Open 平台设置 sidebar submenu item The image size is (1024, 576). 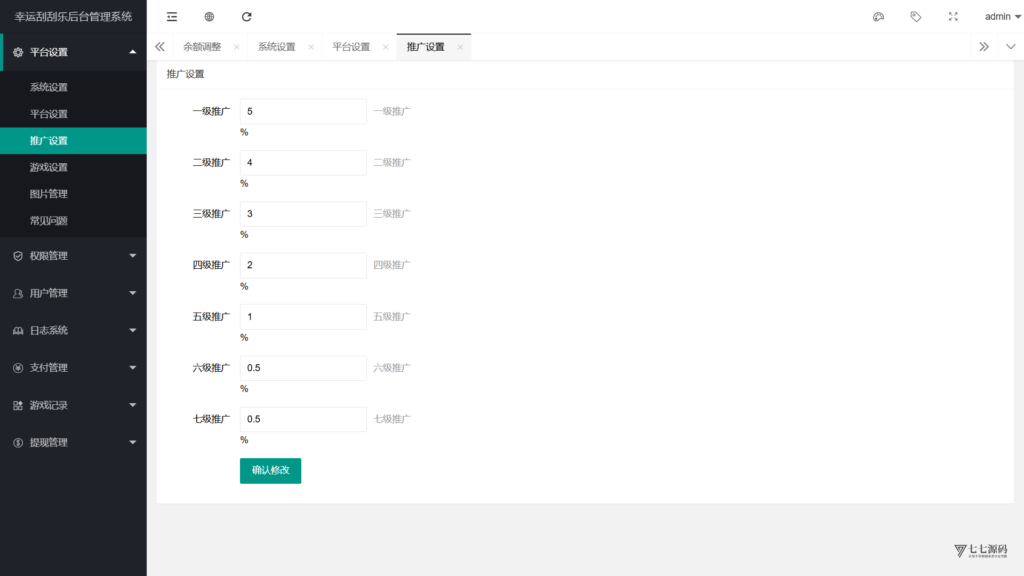pos(73,114)
